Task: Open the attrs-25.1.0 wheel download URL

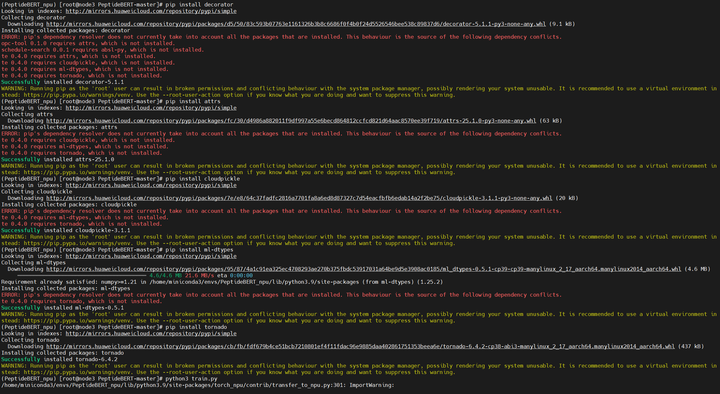Action: (x=291, y=121)
